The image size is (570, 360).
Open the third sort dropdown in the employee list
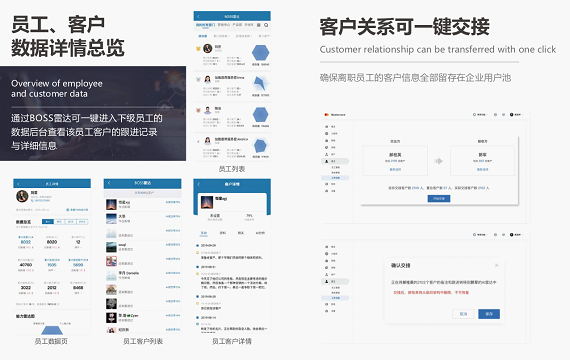click(x=243, y=36)
